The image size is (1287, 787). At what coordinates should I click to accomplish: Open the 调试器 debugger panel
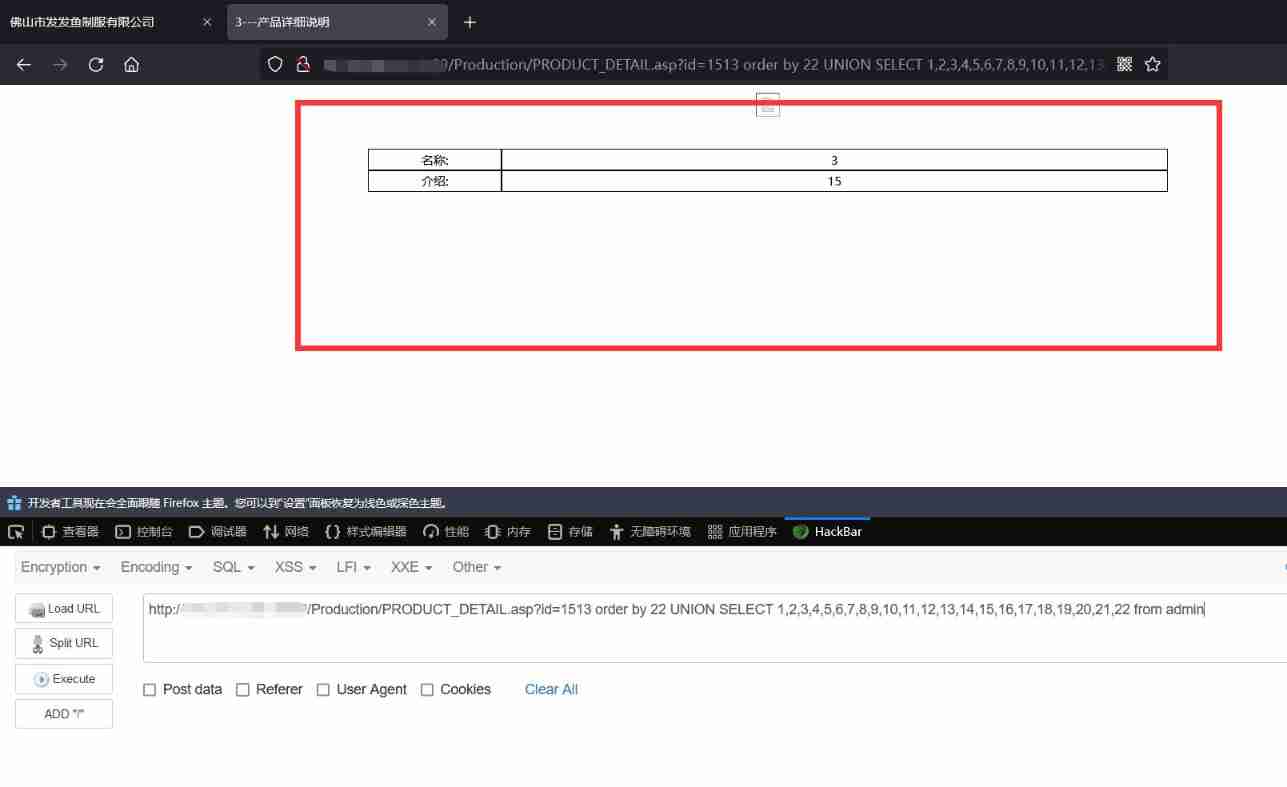click(x=218, y=532)
